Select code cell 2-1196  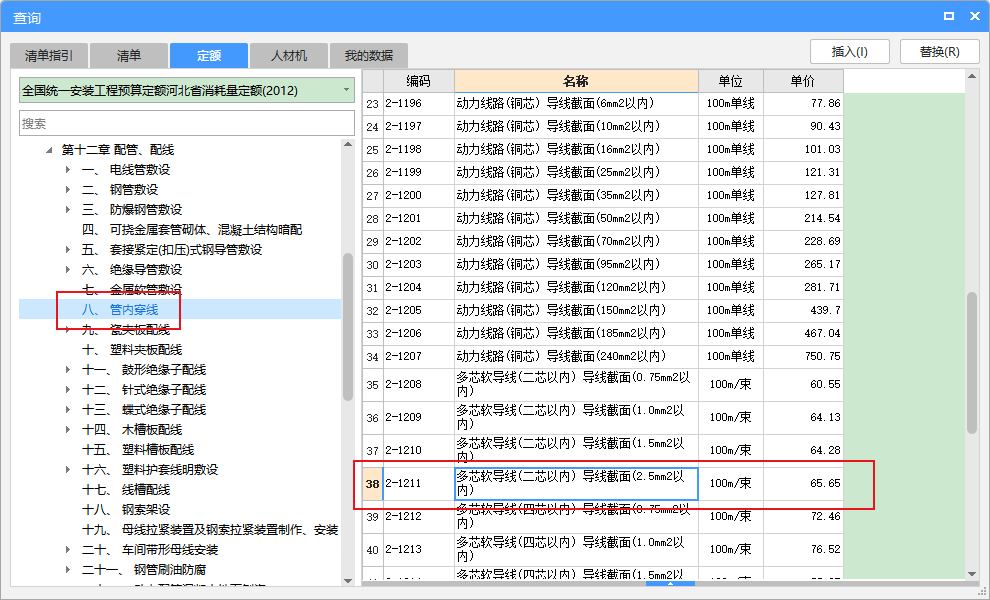coord(418,103)
